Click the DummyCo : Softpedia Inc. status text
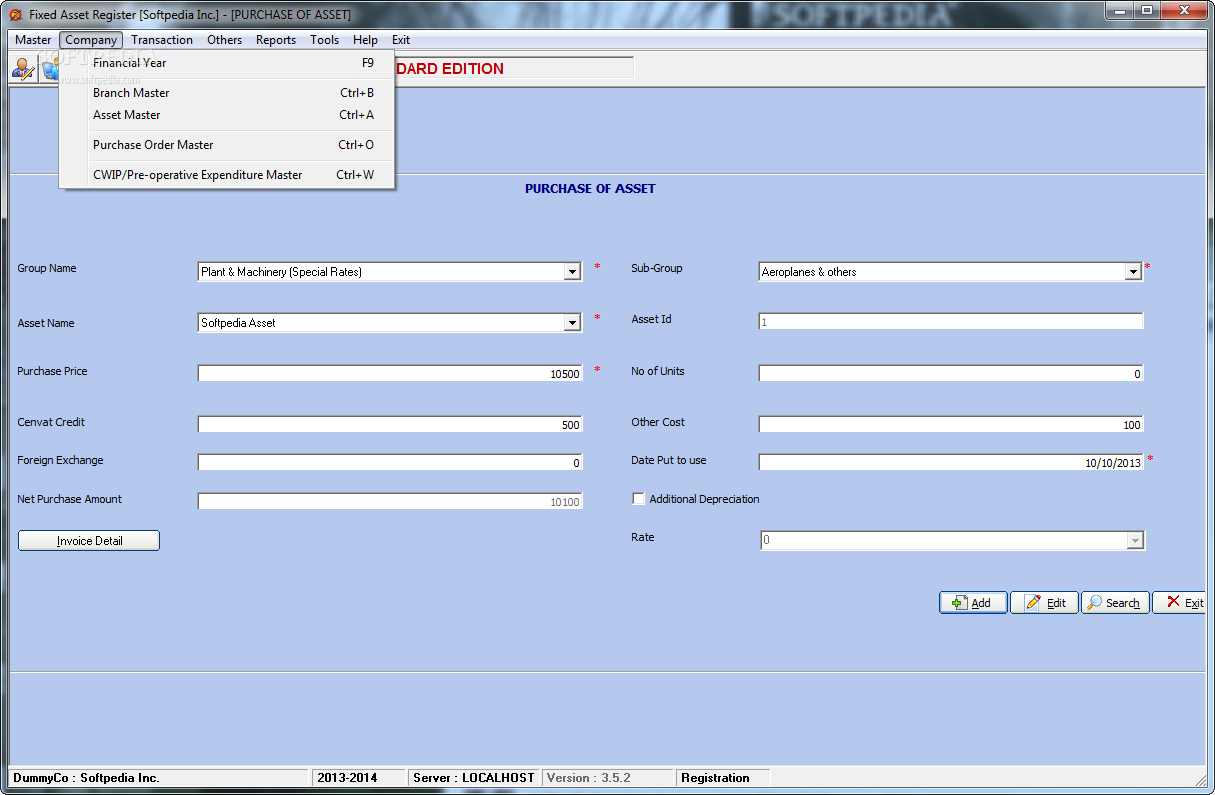Screen dimensions: 1215x795 [x=86, y=778]
